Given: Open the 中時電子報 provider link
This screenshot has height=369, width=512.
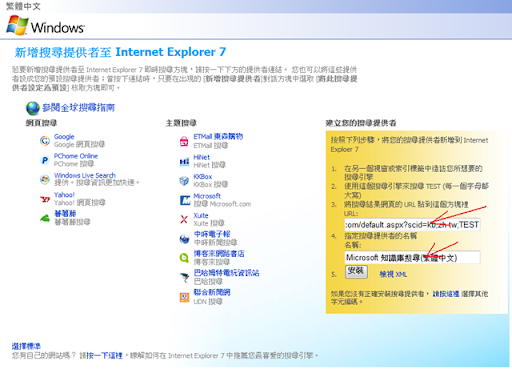Looking at the screenshot, I should click(x=212, y=234).
